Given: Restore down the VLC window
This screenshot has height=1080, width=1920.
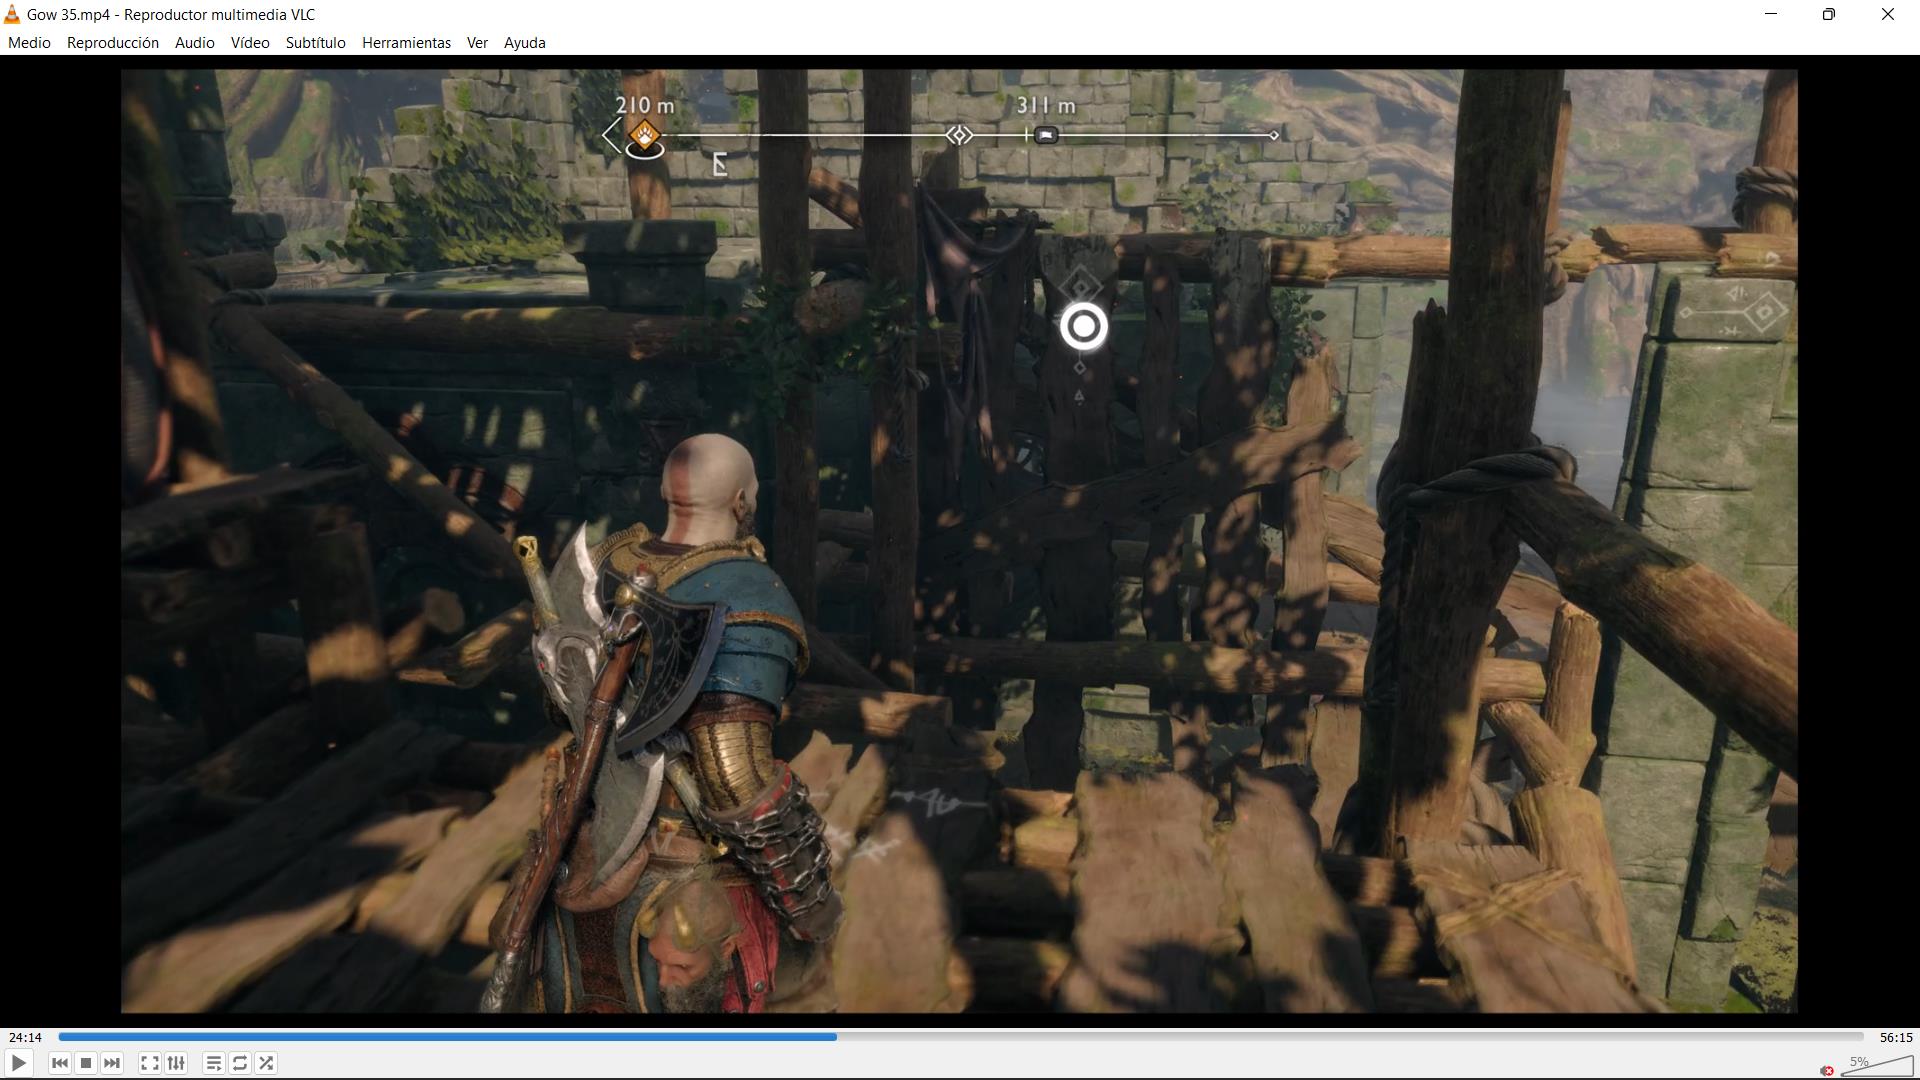Looking at the screenshot, I should [1829, 14].
